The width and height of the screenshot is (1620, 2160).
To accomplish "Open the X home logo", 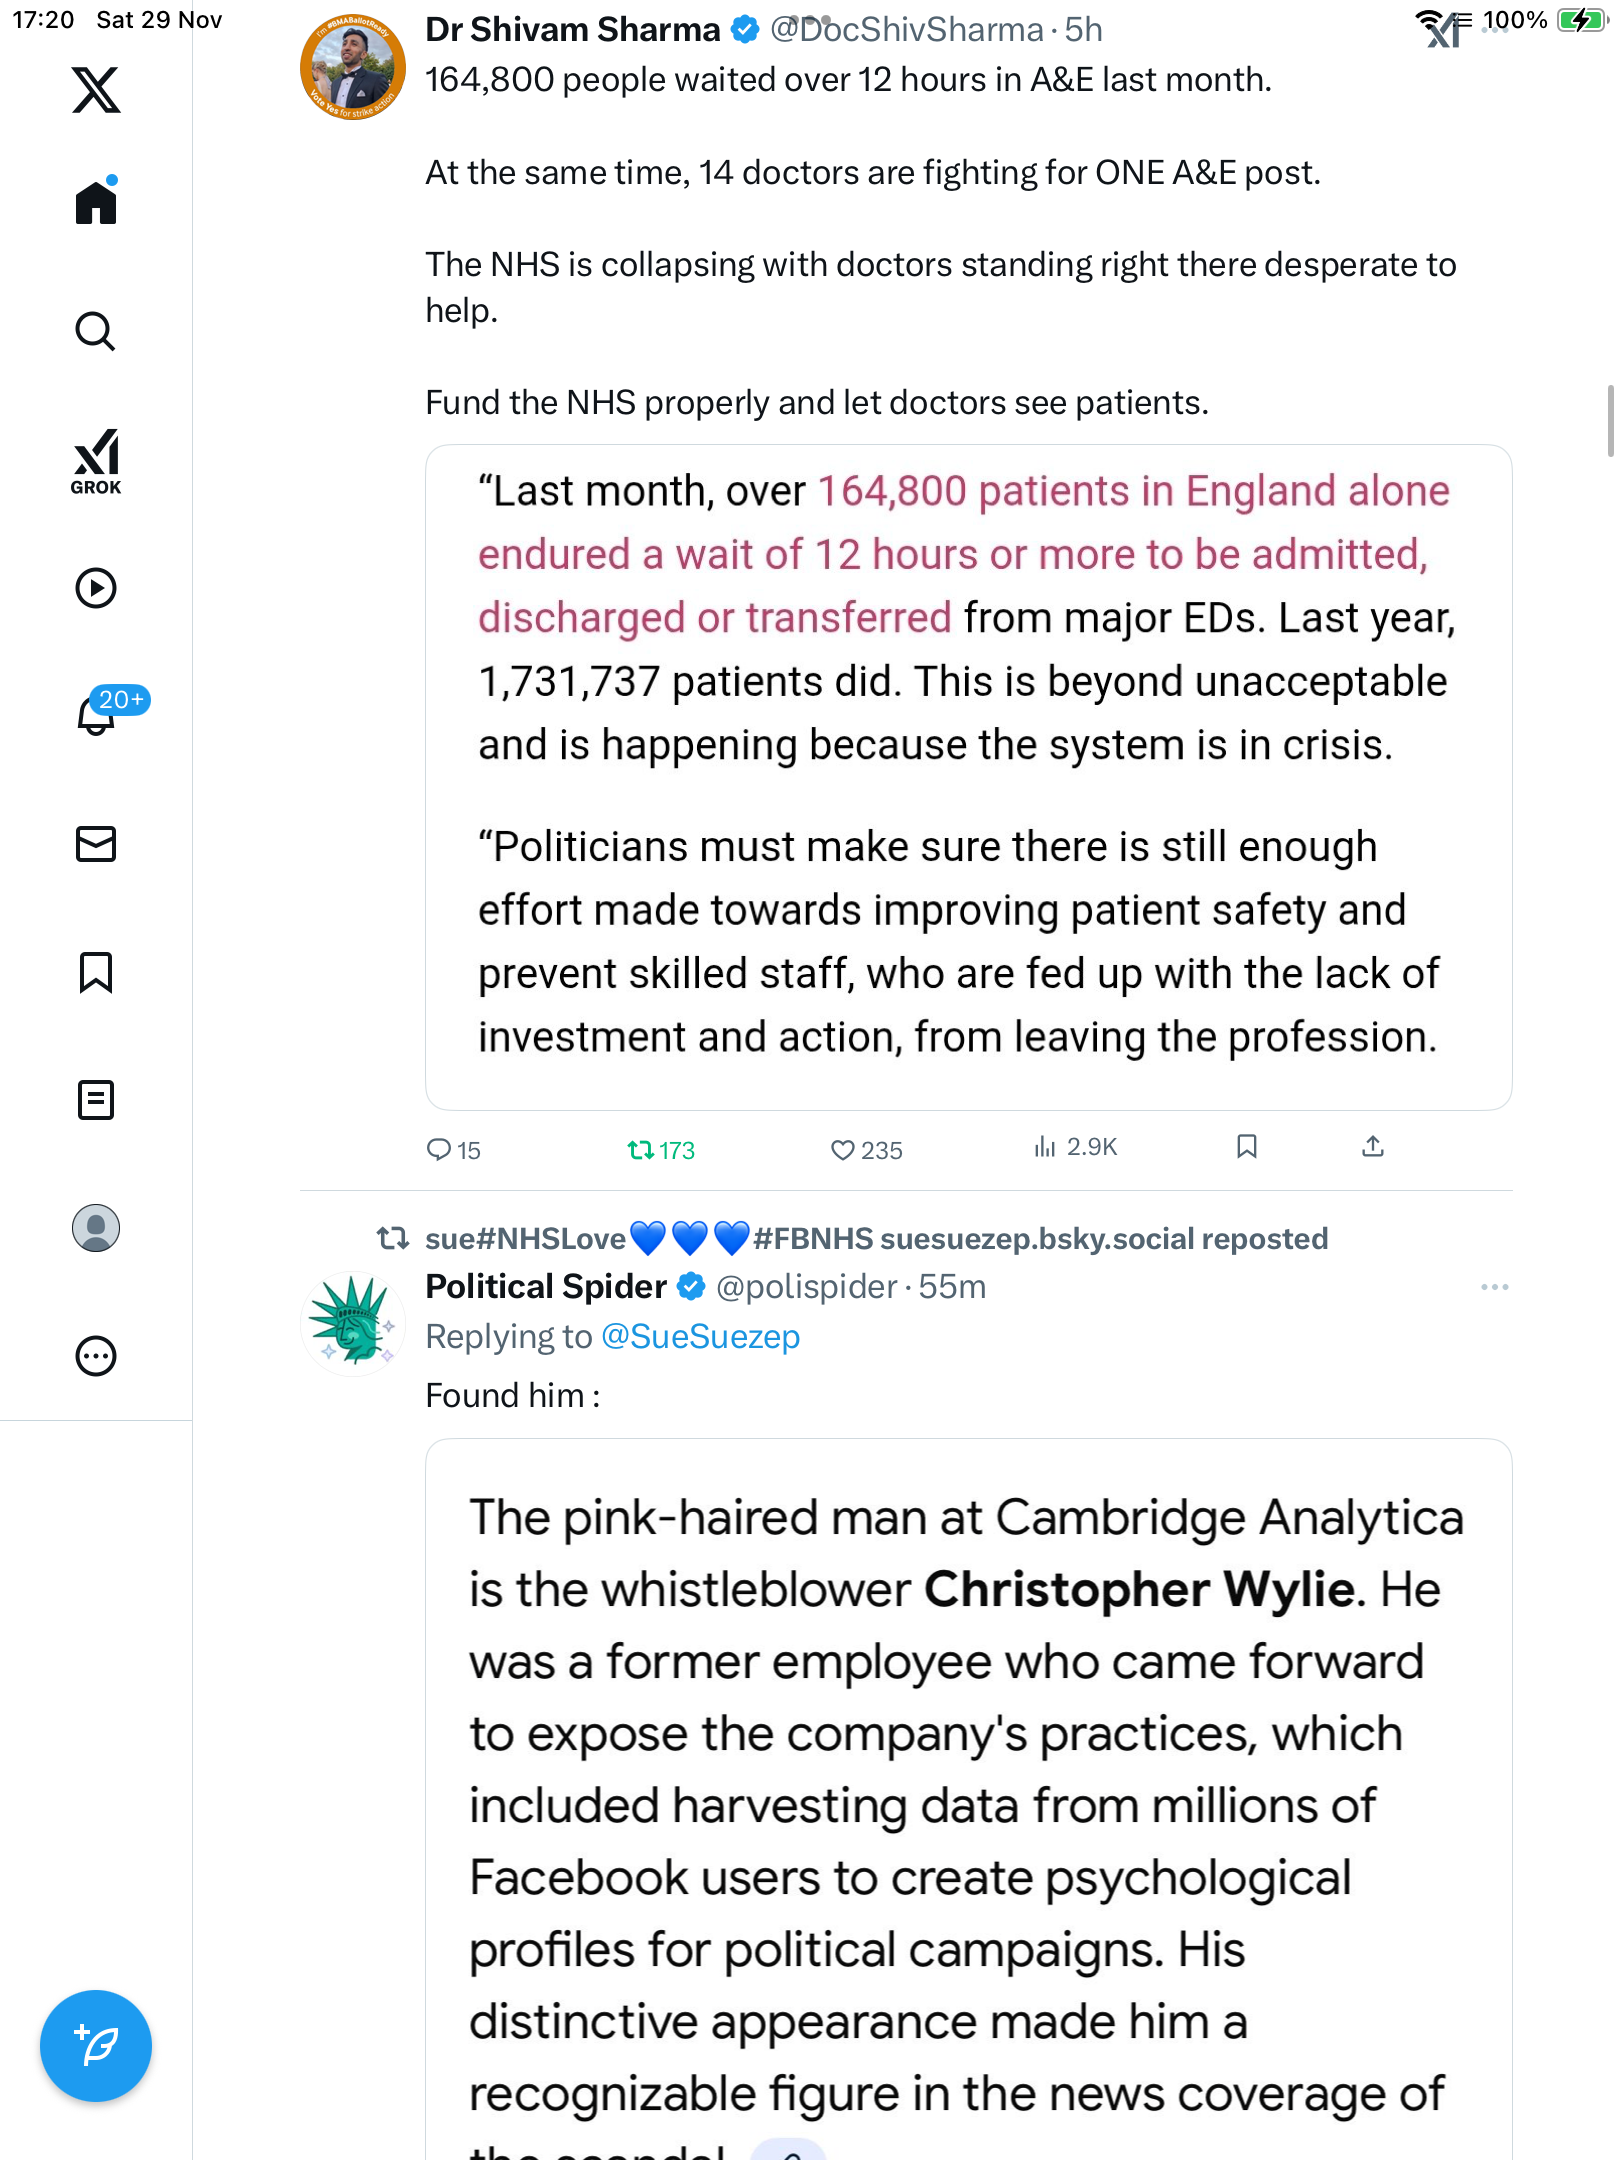I will 96,90.
